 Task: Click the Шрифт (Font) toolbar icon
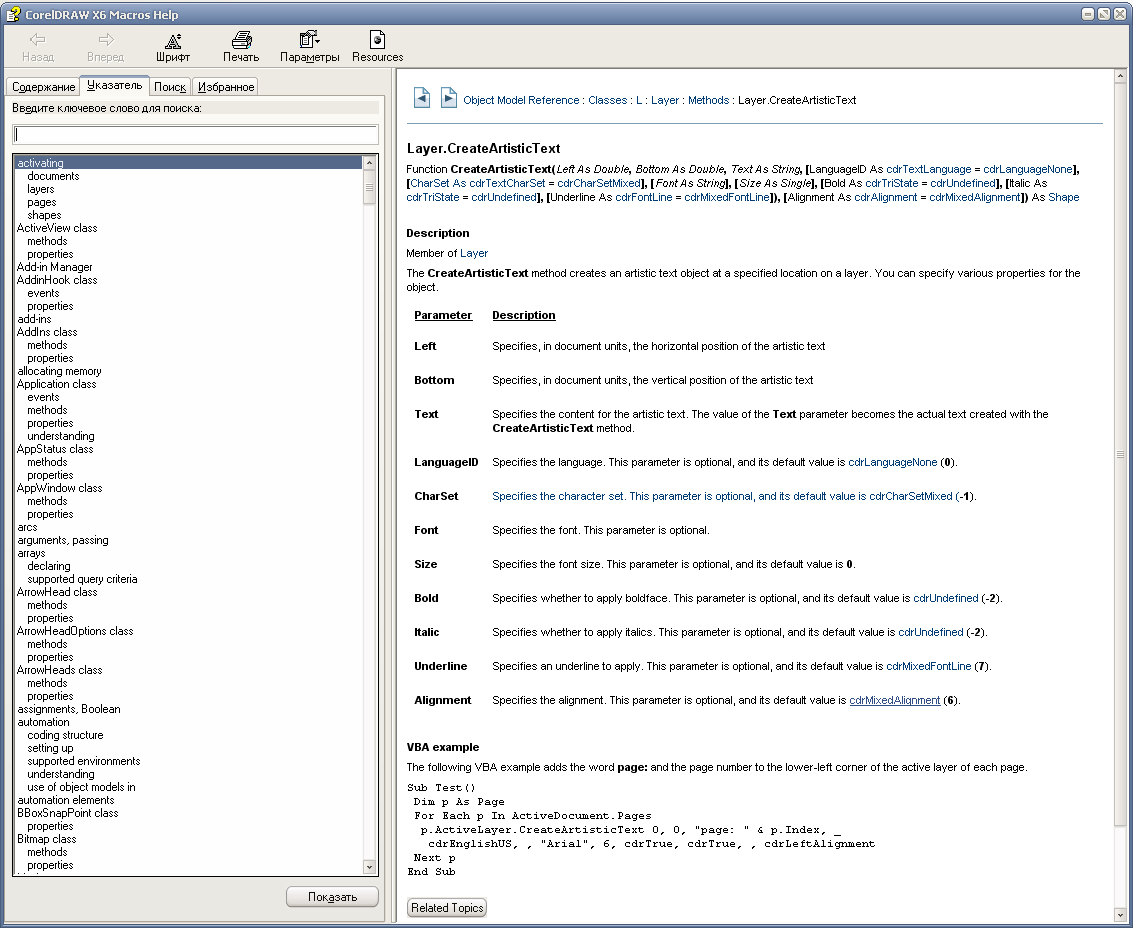[173, 41]
